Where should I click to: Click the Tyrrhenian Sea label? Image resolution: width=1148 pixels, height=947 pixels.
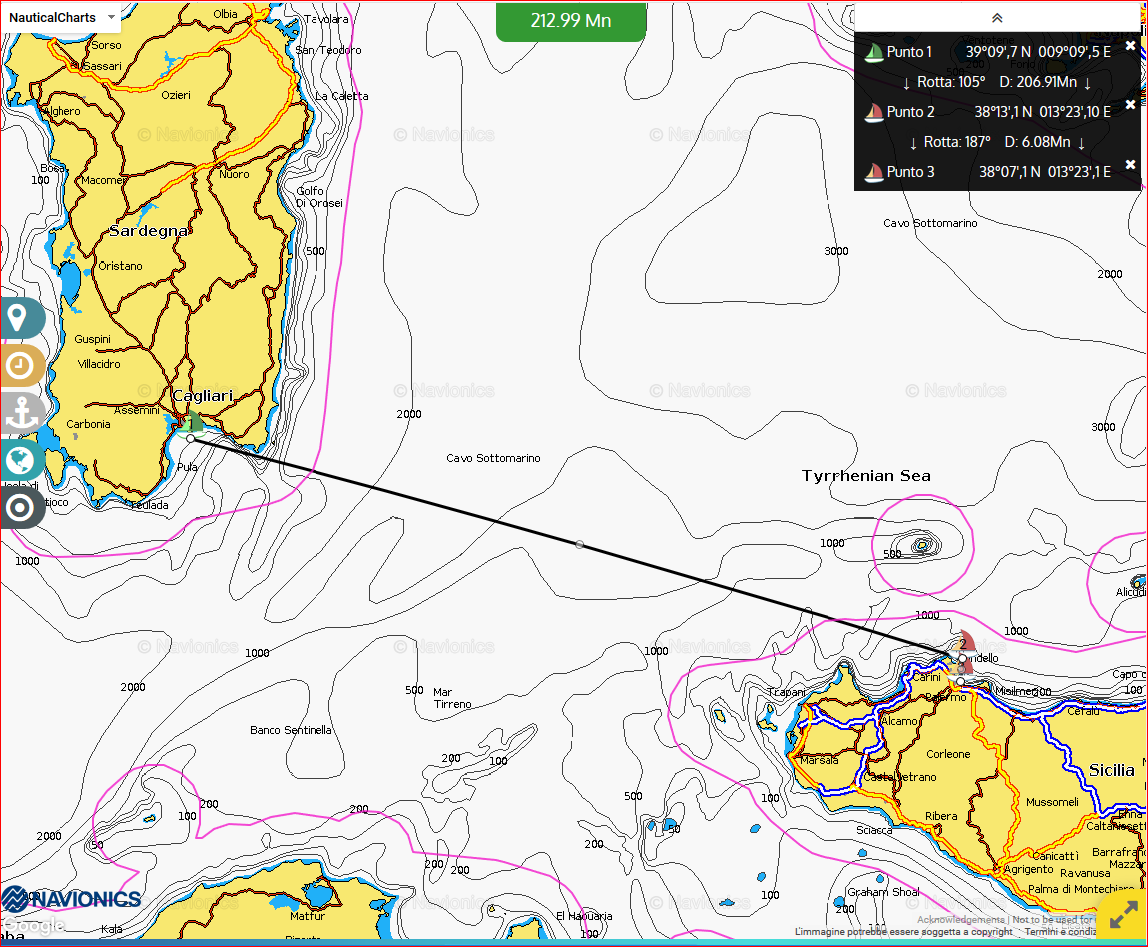(866, 475)
